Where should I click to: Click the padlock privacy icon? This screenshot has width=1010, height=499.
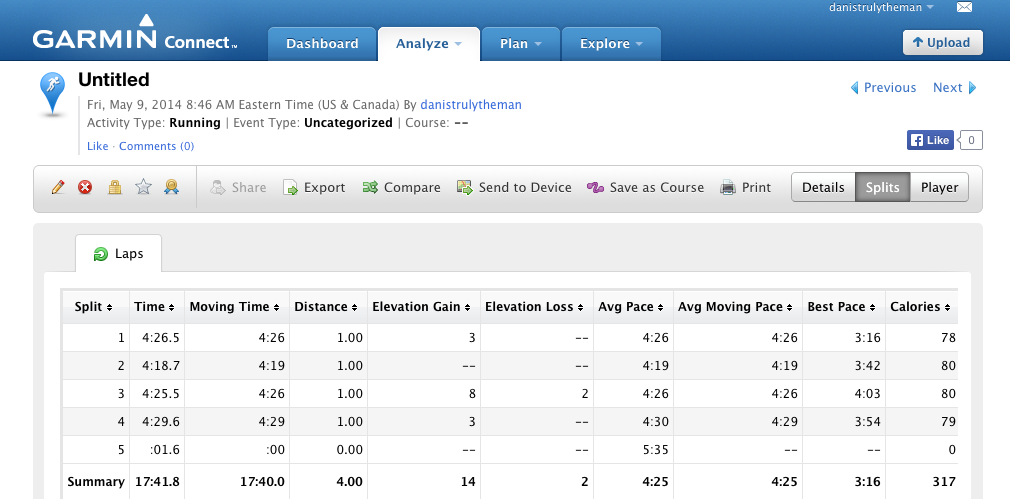click(115, 187)
